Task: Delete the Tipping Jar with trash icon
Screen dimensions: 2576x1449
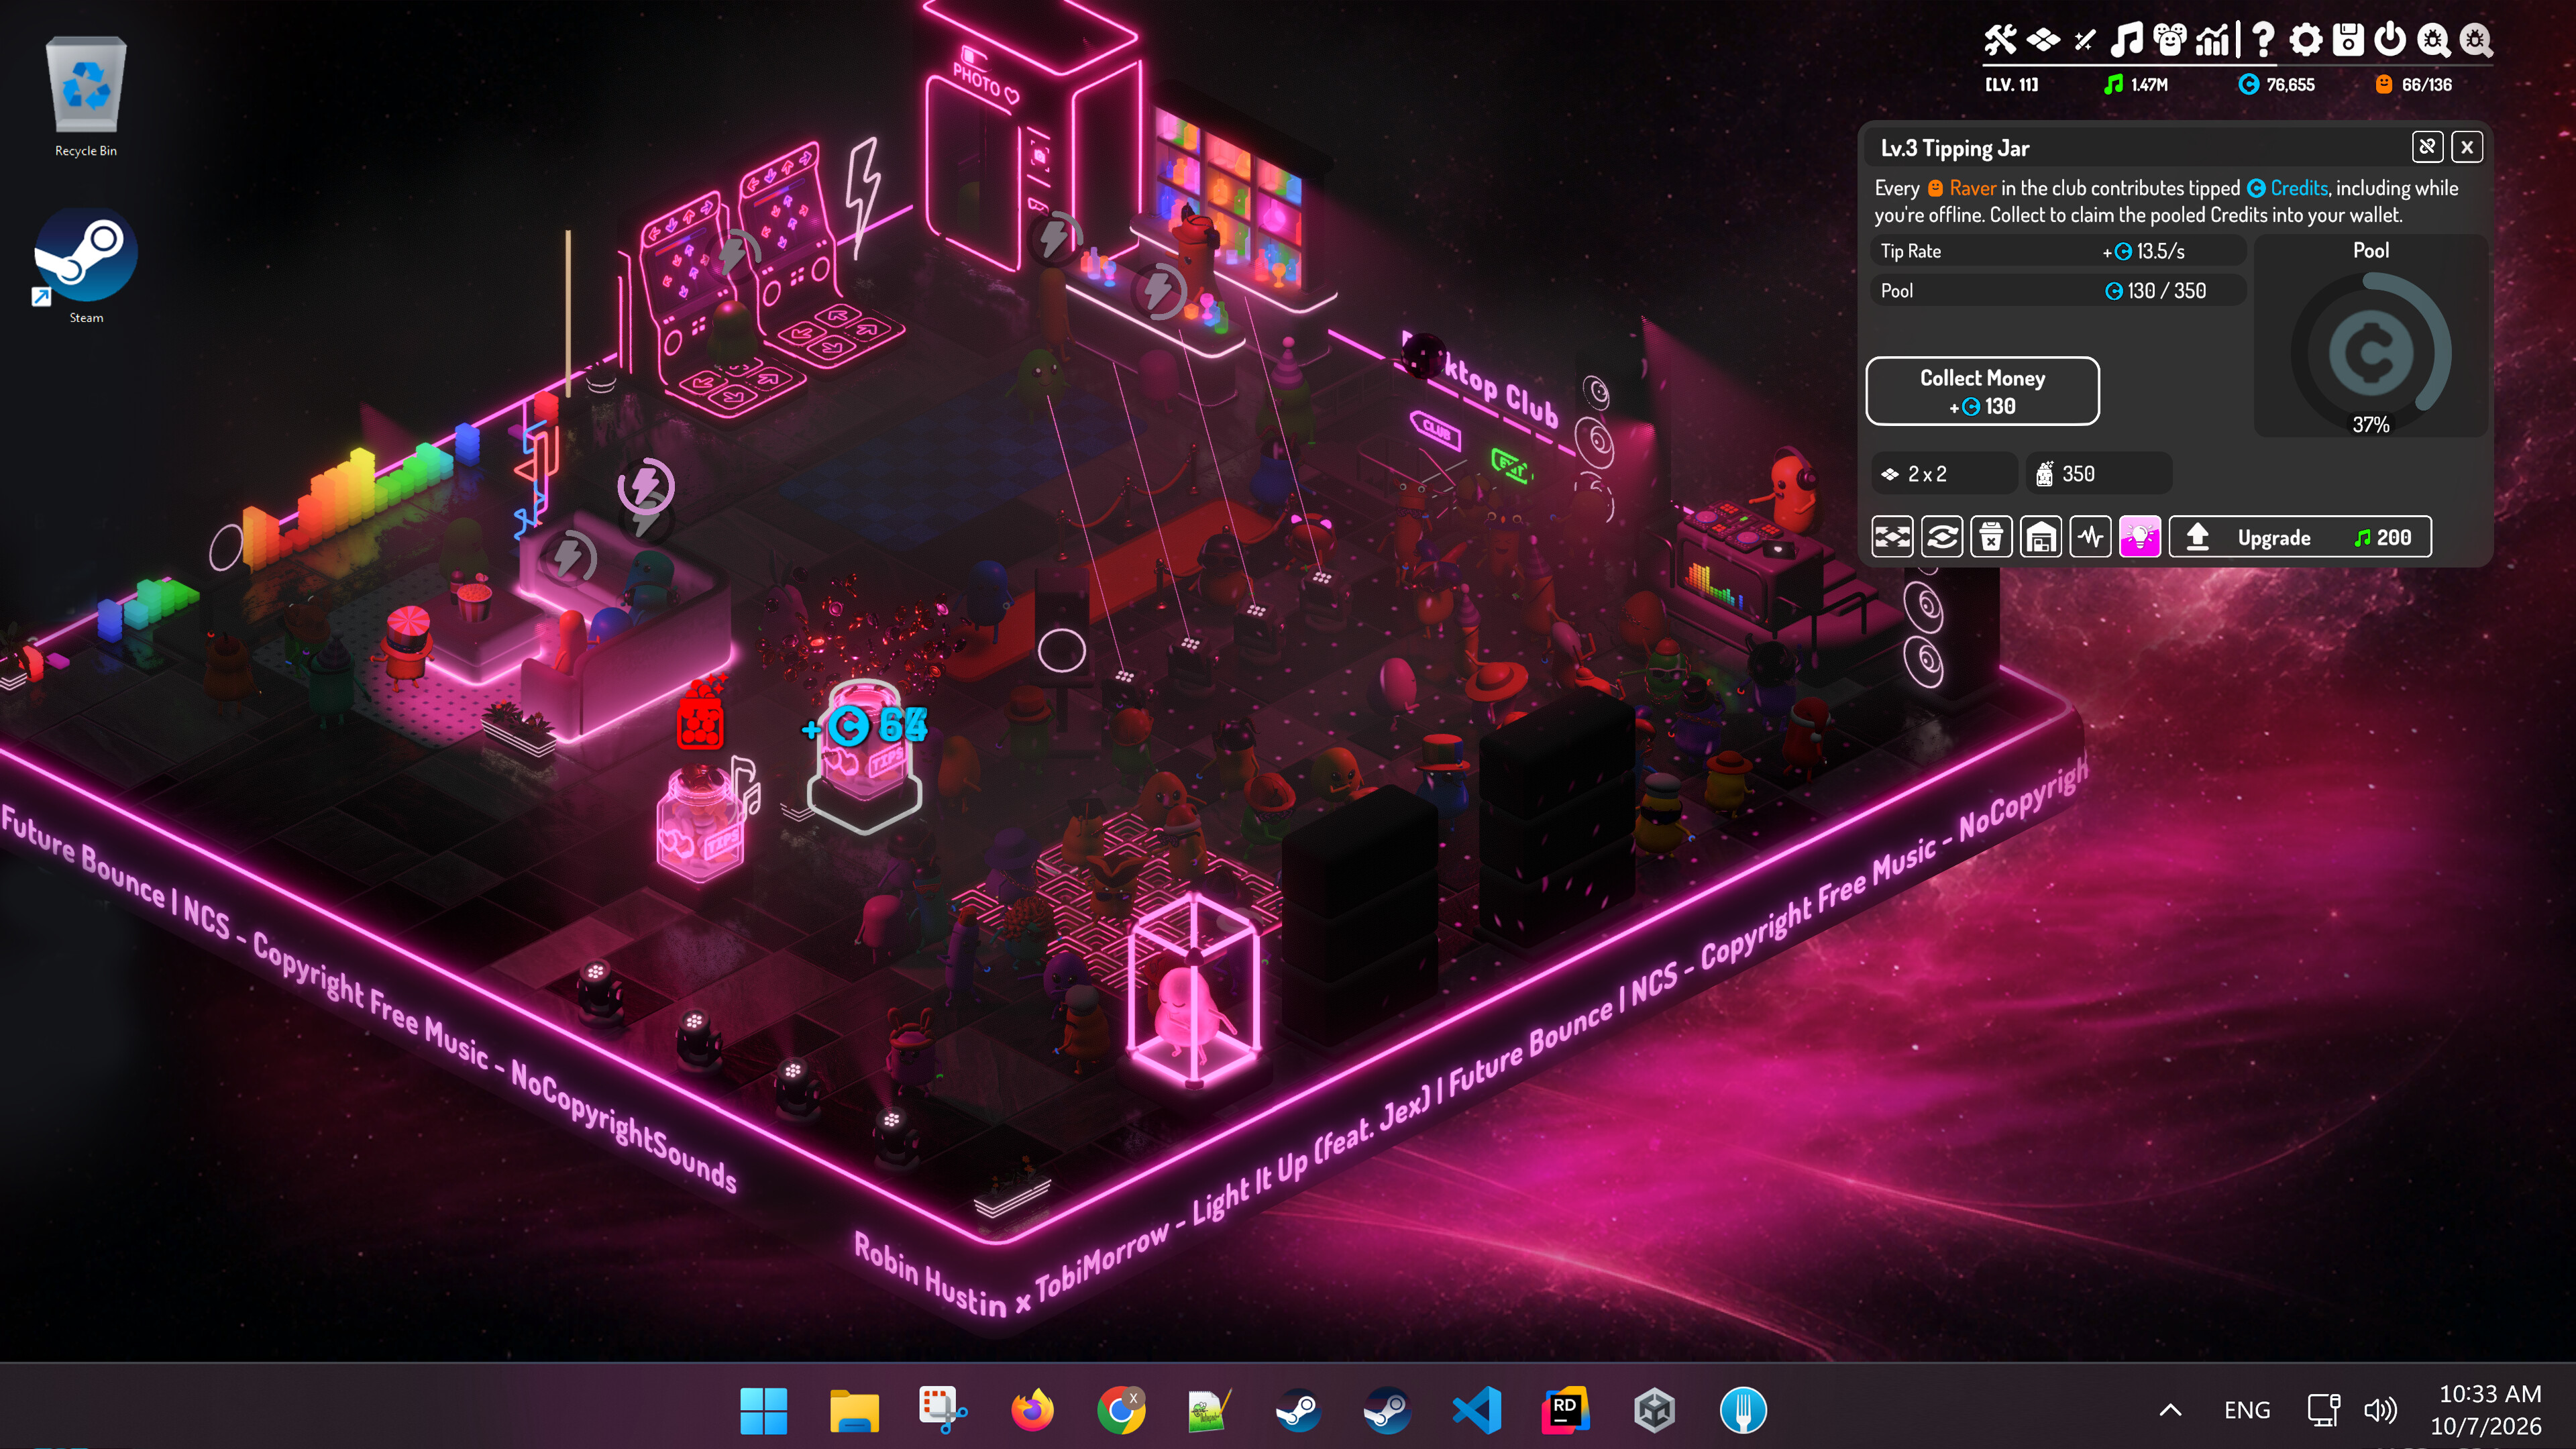Action: pyautogui.click(x=1991, y=537)
